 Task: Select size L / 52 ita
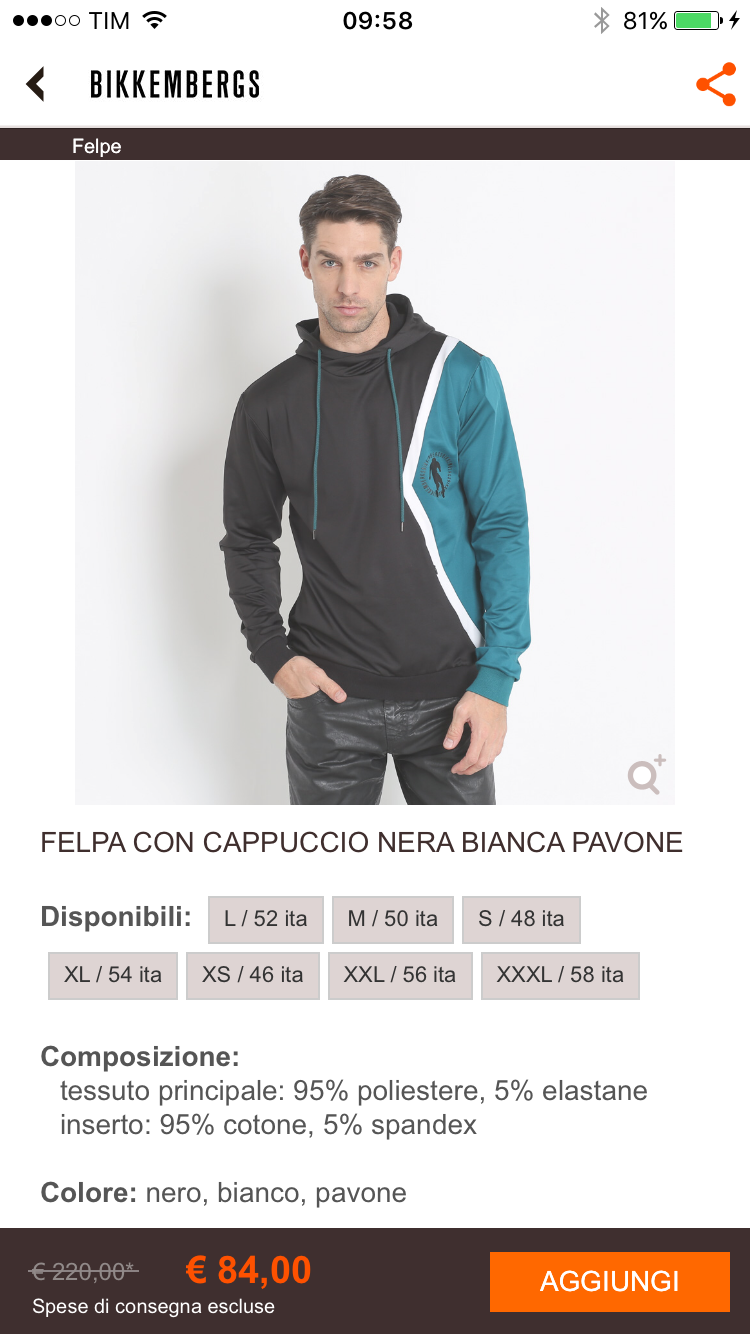pyautogui.click(x=266, y=919)
